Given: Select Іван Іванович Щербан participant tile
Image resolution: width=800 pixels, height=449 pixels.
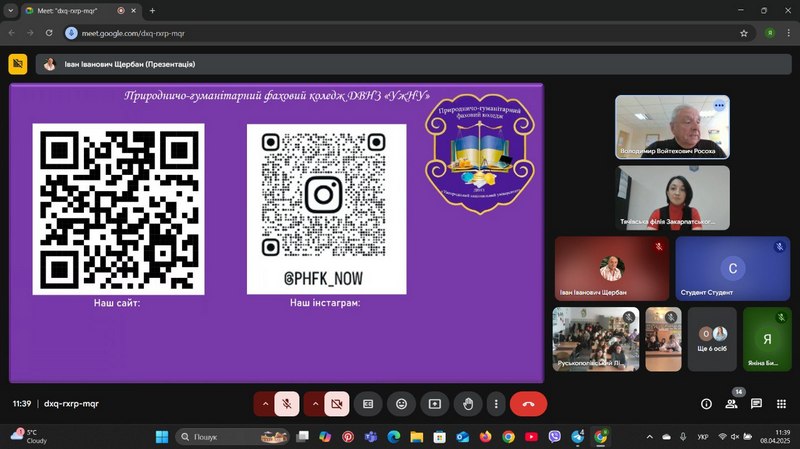Looking at the screenshot, I should 612,268.
